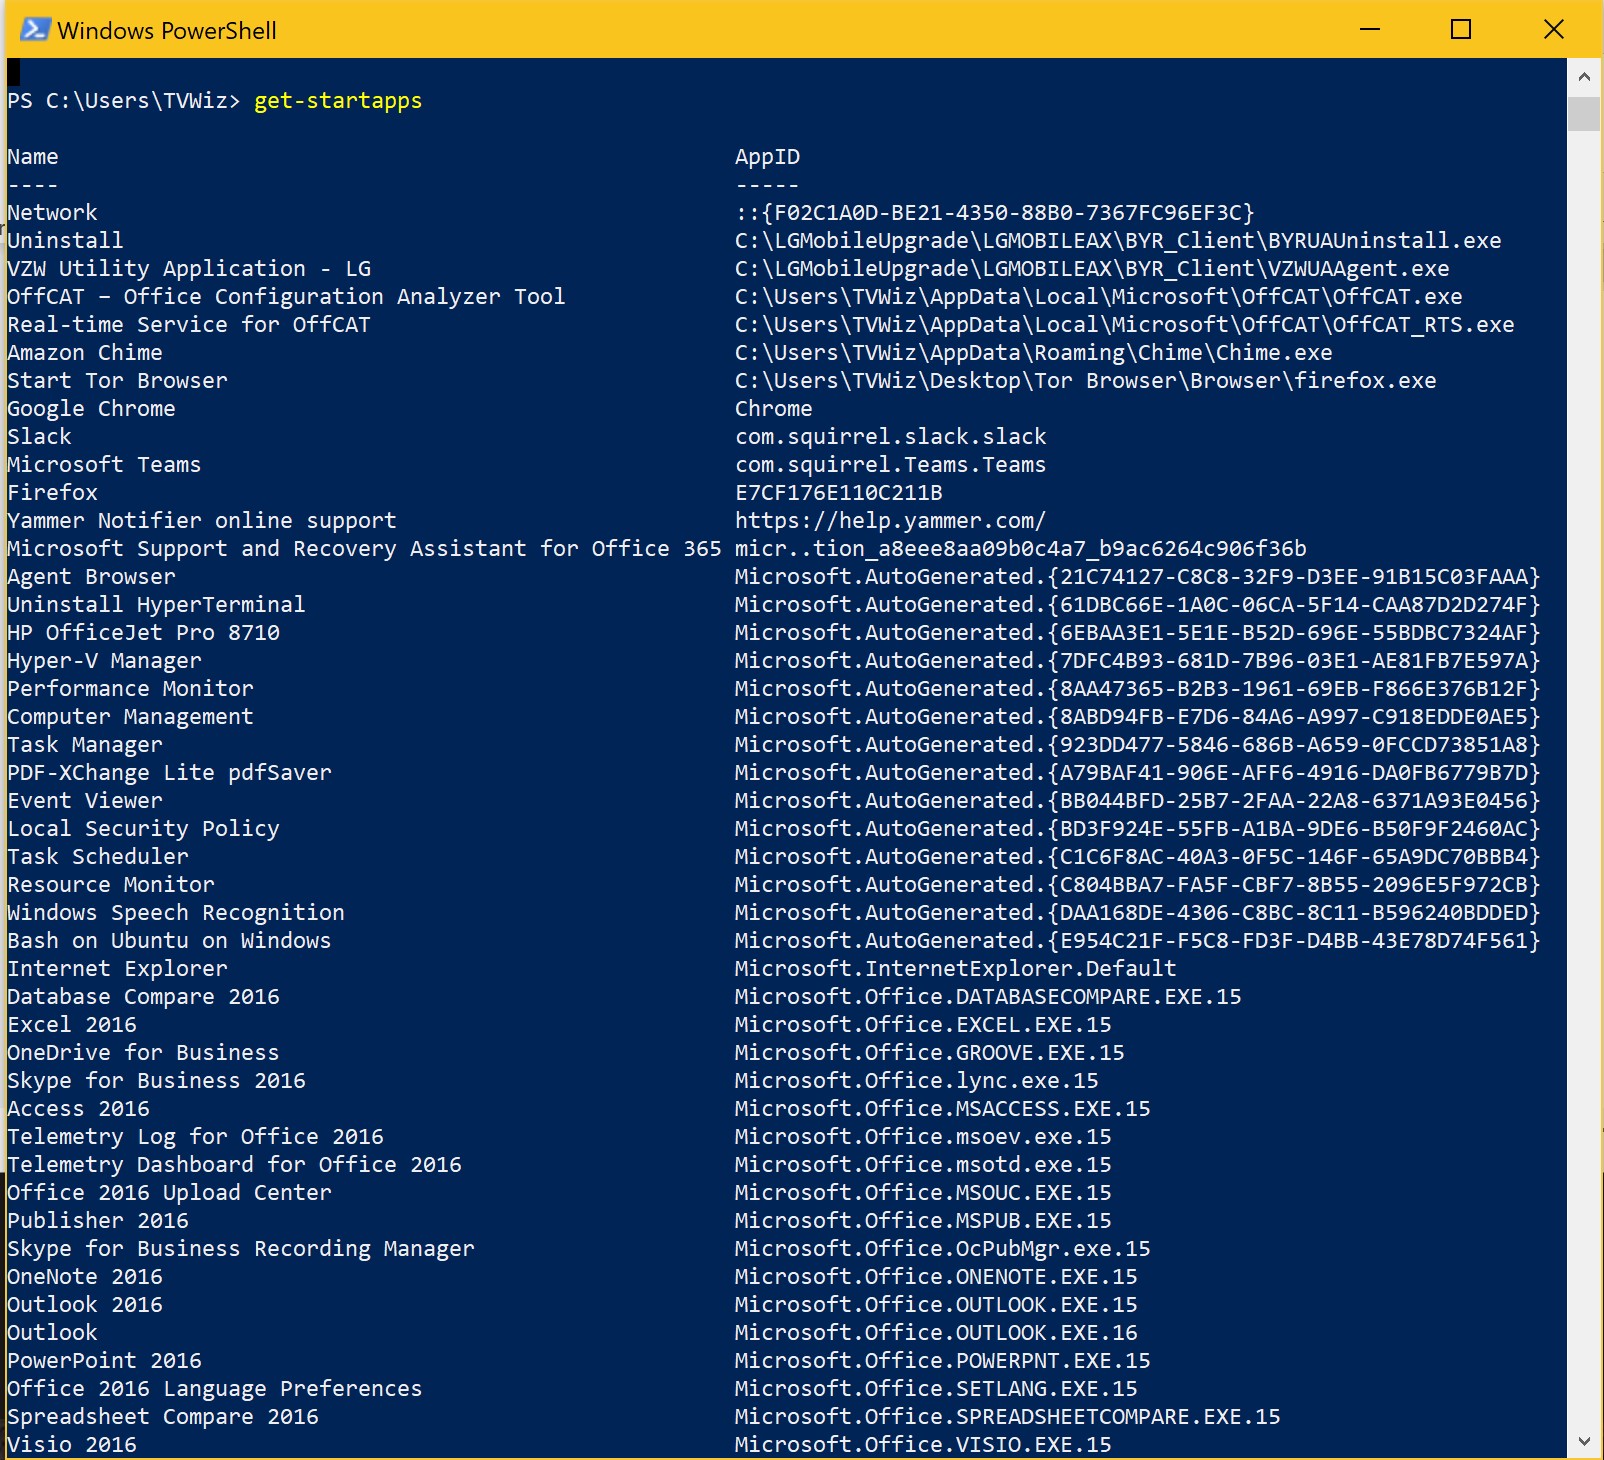
Task: Click the 'Amazon Chime' name
Action: tap(85, 353)
